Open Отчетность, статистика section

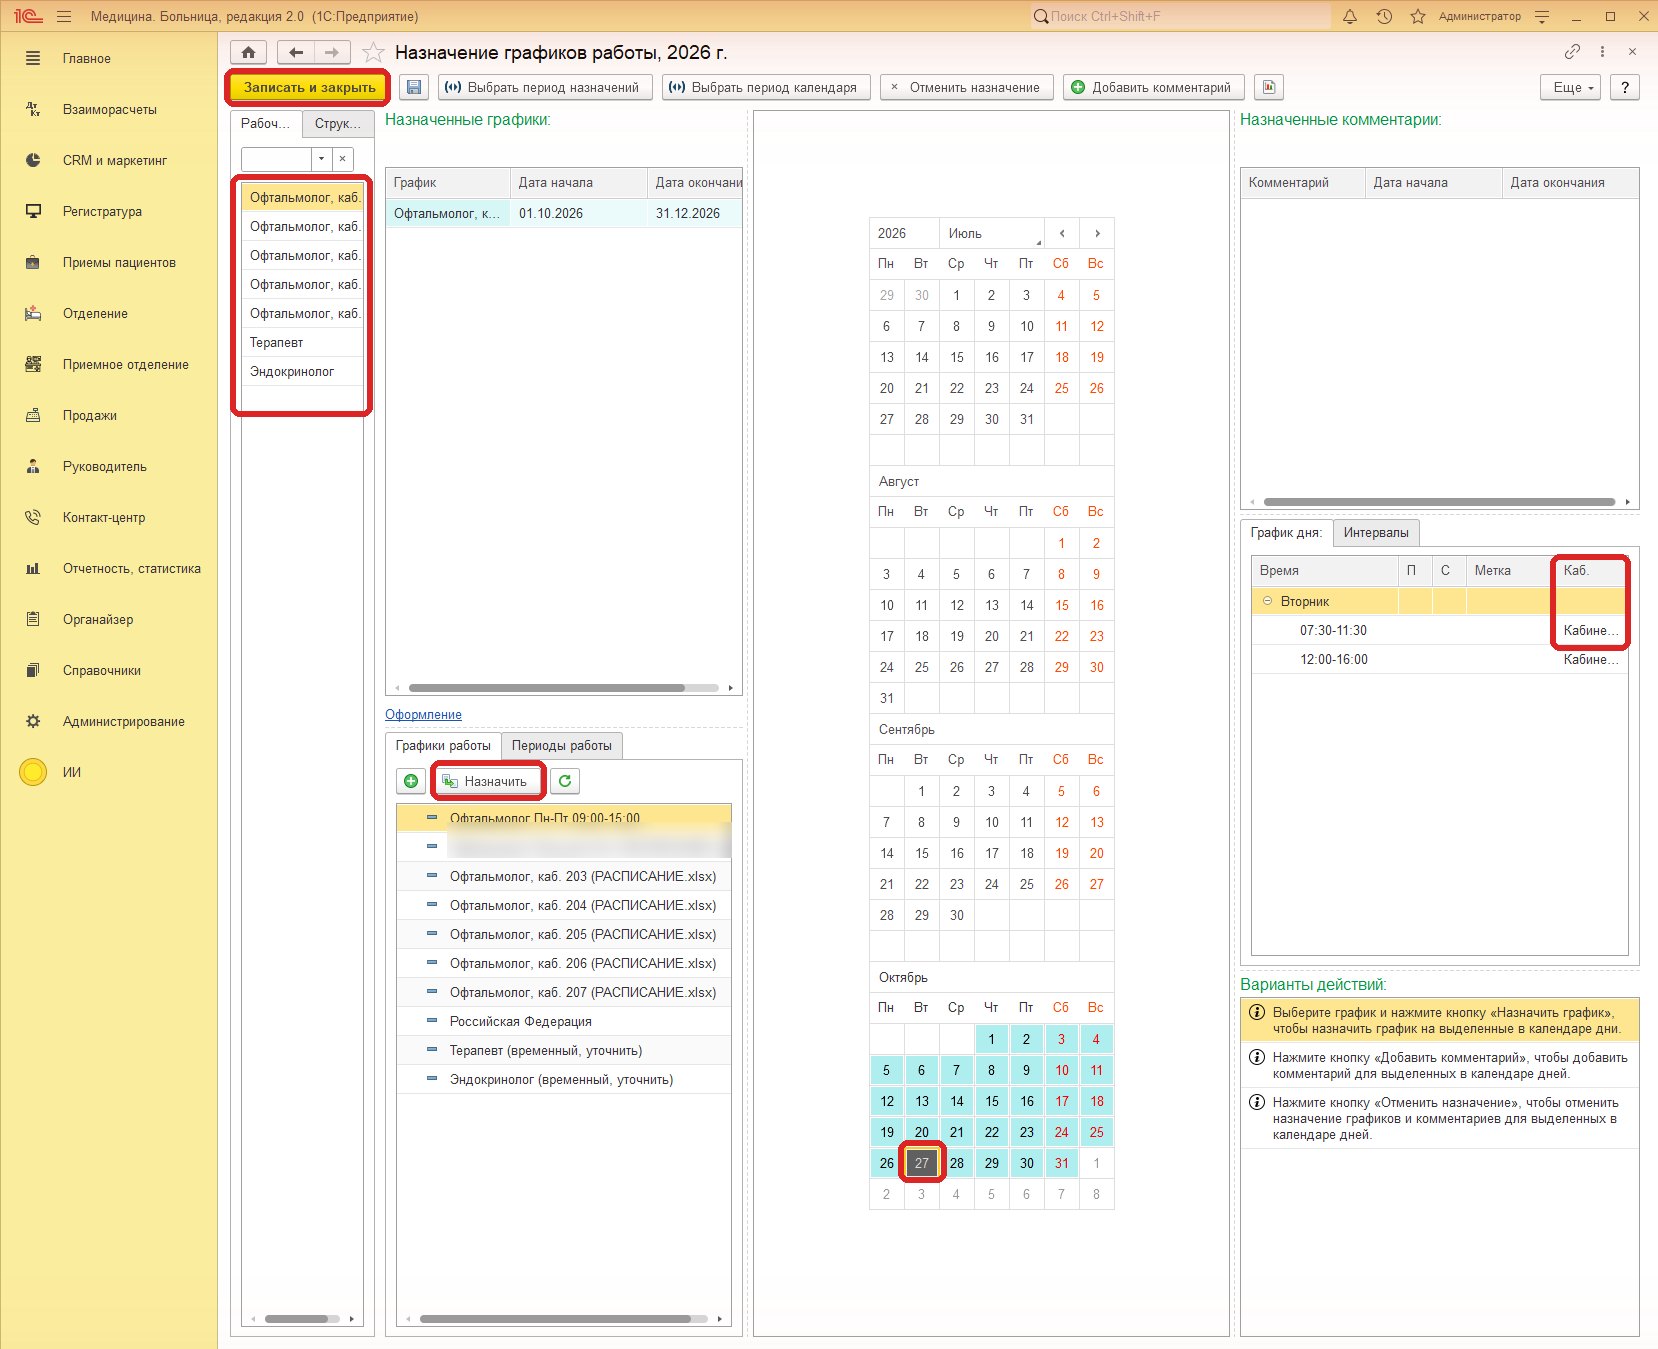[132, 568]
